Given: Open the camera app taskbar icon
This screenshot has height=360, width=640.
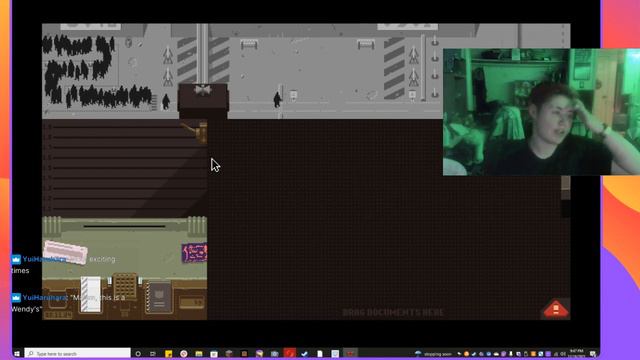Looking at the screenshot, I should click(x=274, y=353).
